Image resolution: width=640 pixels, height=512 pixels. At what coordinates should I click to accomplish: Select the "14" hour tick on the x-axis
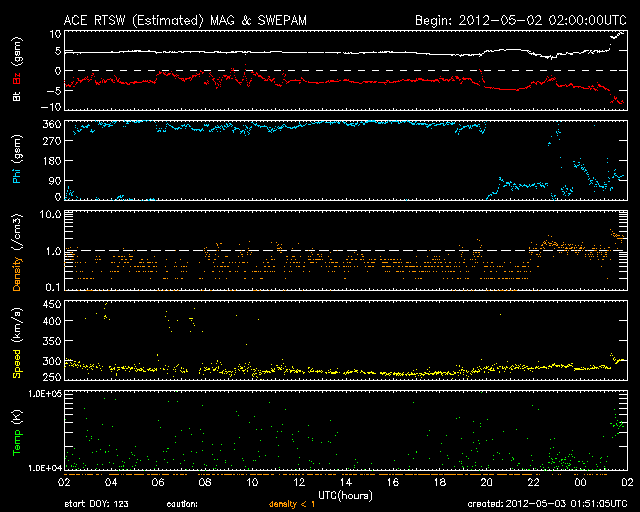346,482
